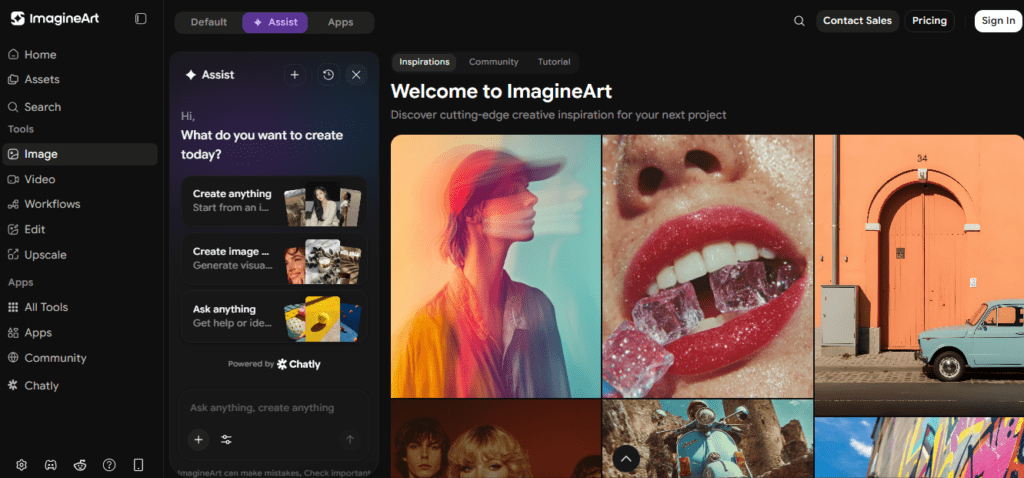The image size is (1024, 478).
Task: Open the two blonde people image thumbnail
Action: (496, 439)
